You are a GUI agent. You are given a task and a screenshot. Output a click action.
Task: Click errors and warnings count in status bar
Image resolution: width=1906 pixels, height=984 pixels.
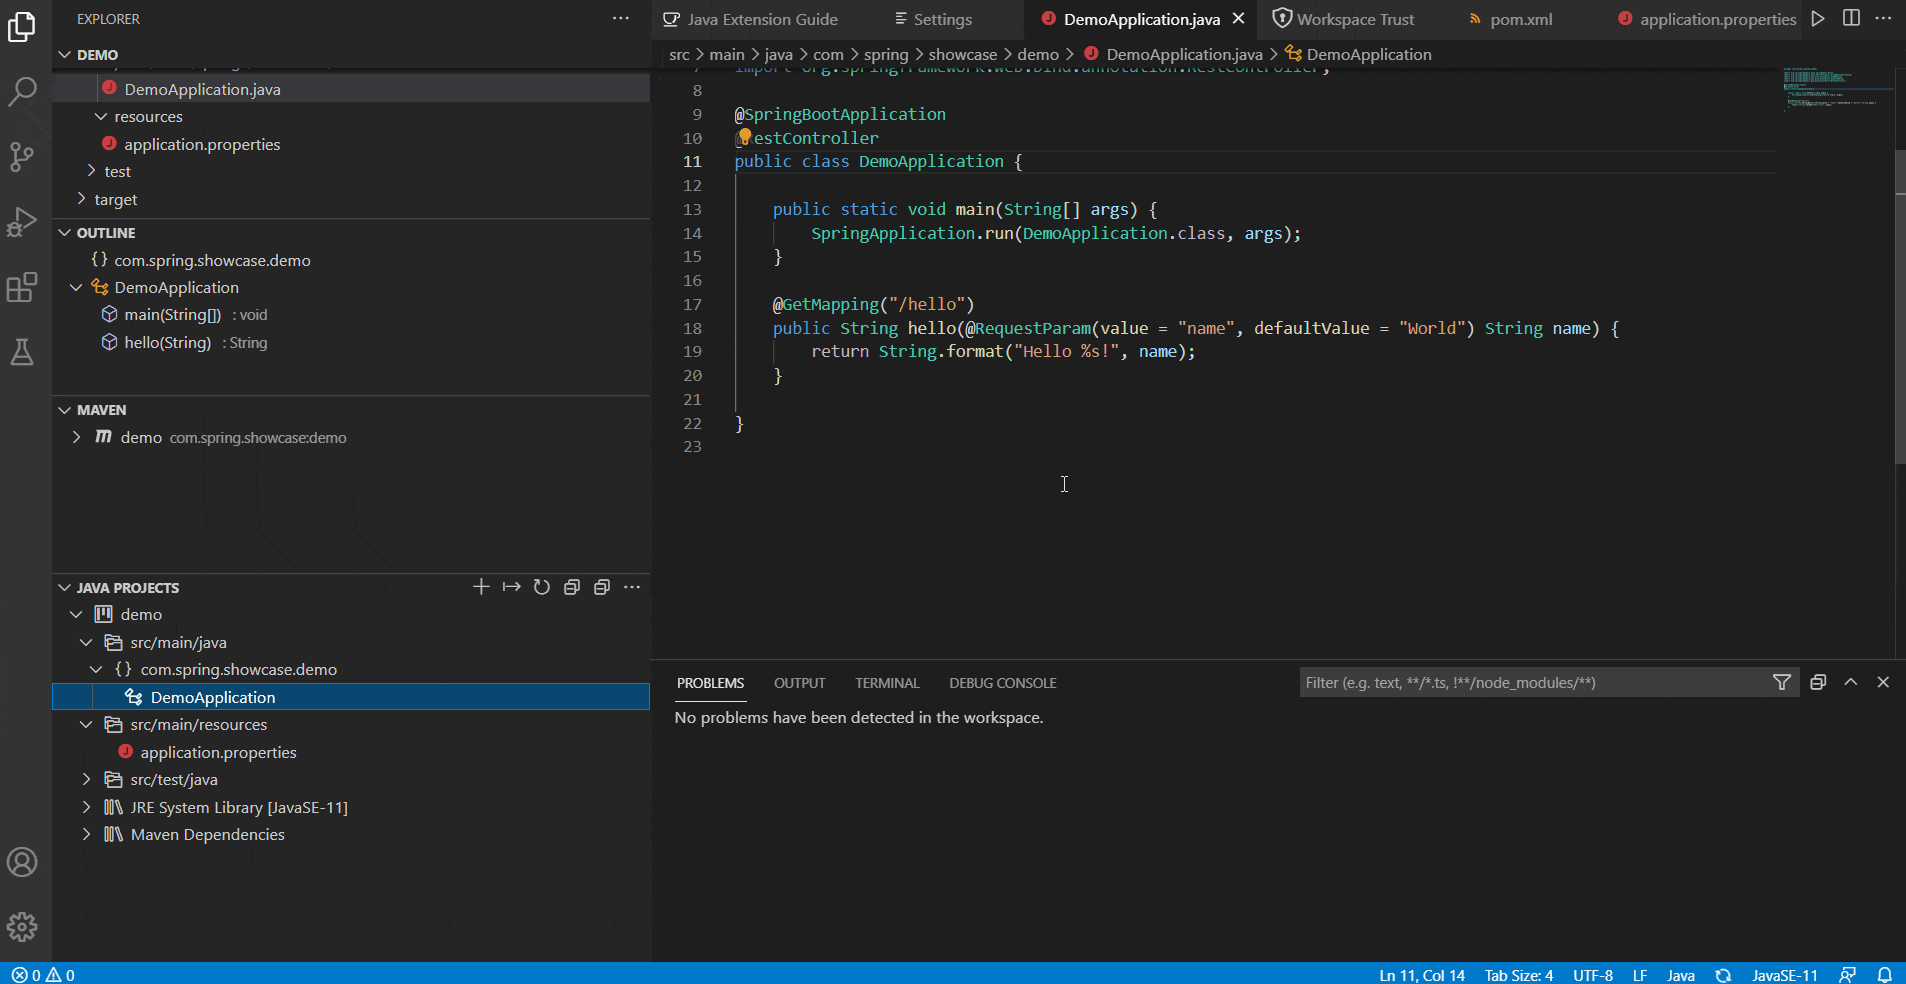pyautogui.click(x=43, y=975)
